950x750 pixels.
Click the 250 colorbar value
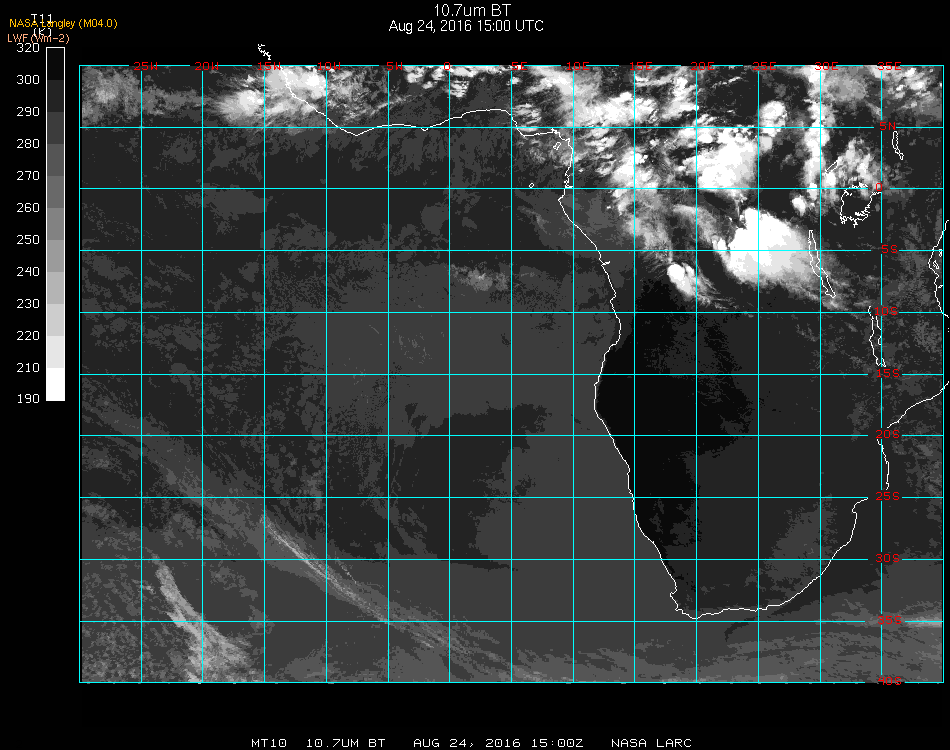[28, 239]
